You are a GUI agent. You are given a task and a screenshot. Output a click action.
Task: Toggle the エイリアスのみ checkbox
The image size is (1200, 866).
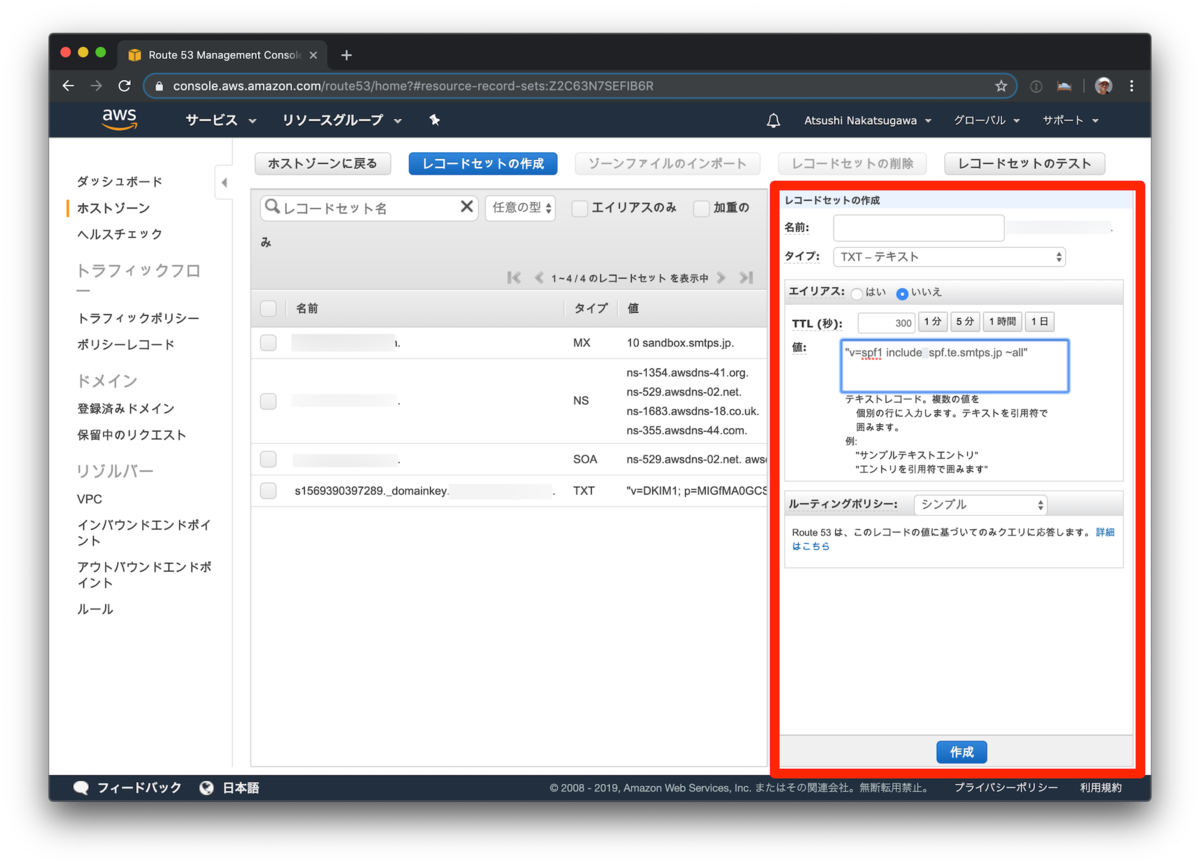click(x=579, y=208)
